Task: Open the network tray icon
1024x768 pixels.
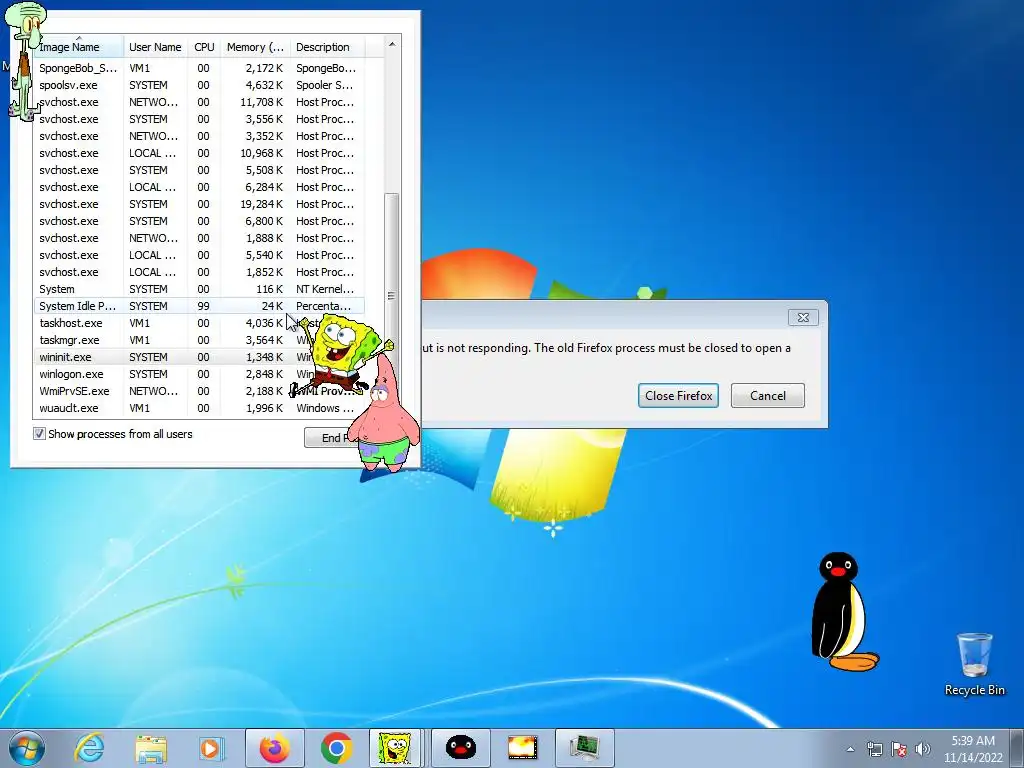Action: click(x=874, y=749)
